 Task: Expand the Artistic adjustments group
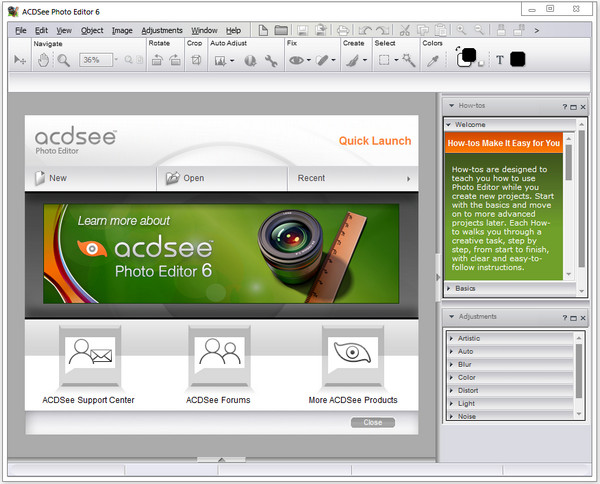tap(468, 338)
